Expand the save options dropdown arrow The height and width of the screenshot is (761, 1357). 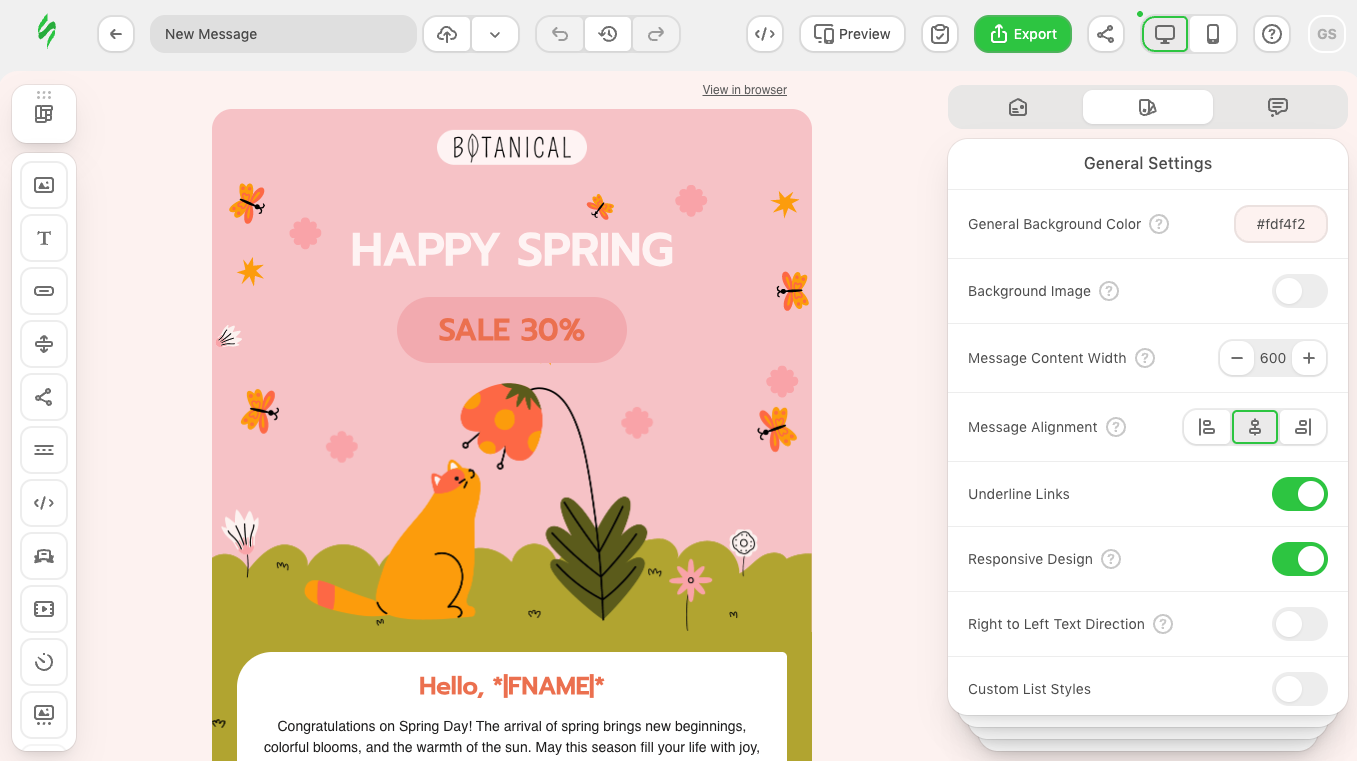click(x=495, y=34)
